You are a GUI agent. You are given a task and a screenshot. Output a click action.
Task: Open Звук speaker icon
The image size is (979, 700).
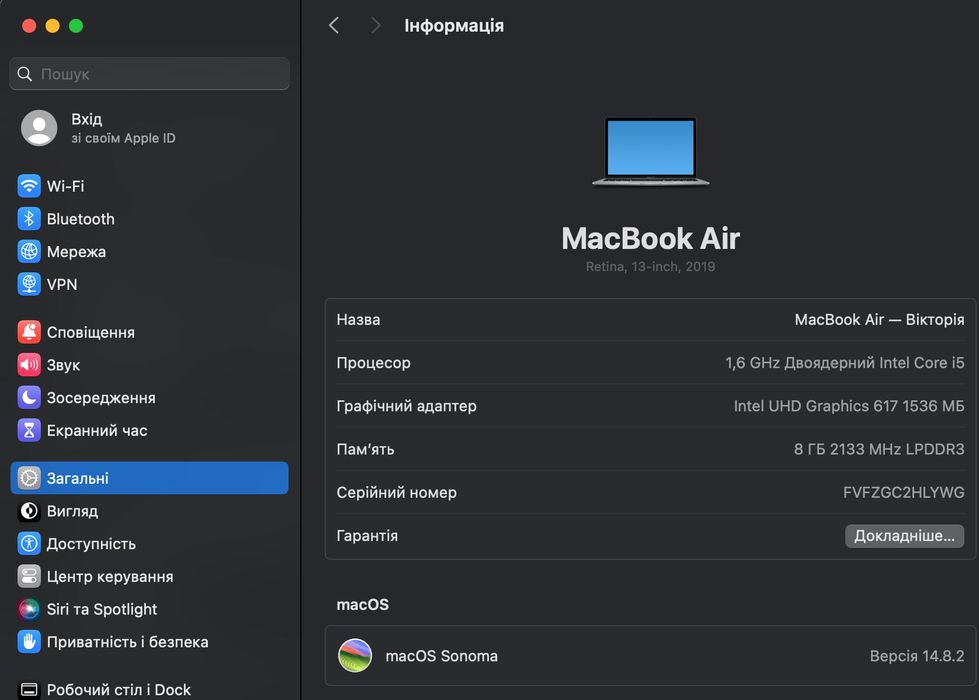point(29,365)
